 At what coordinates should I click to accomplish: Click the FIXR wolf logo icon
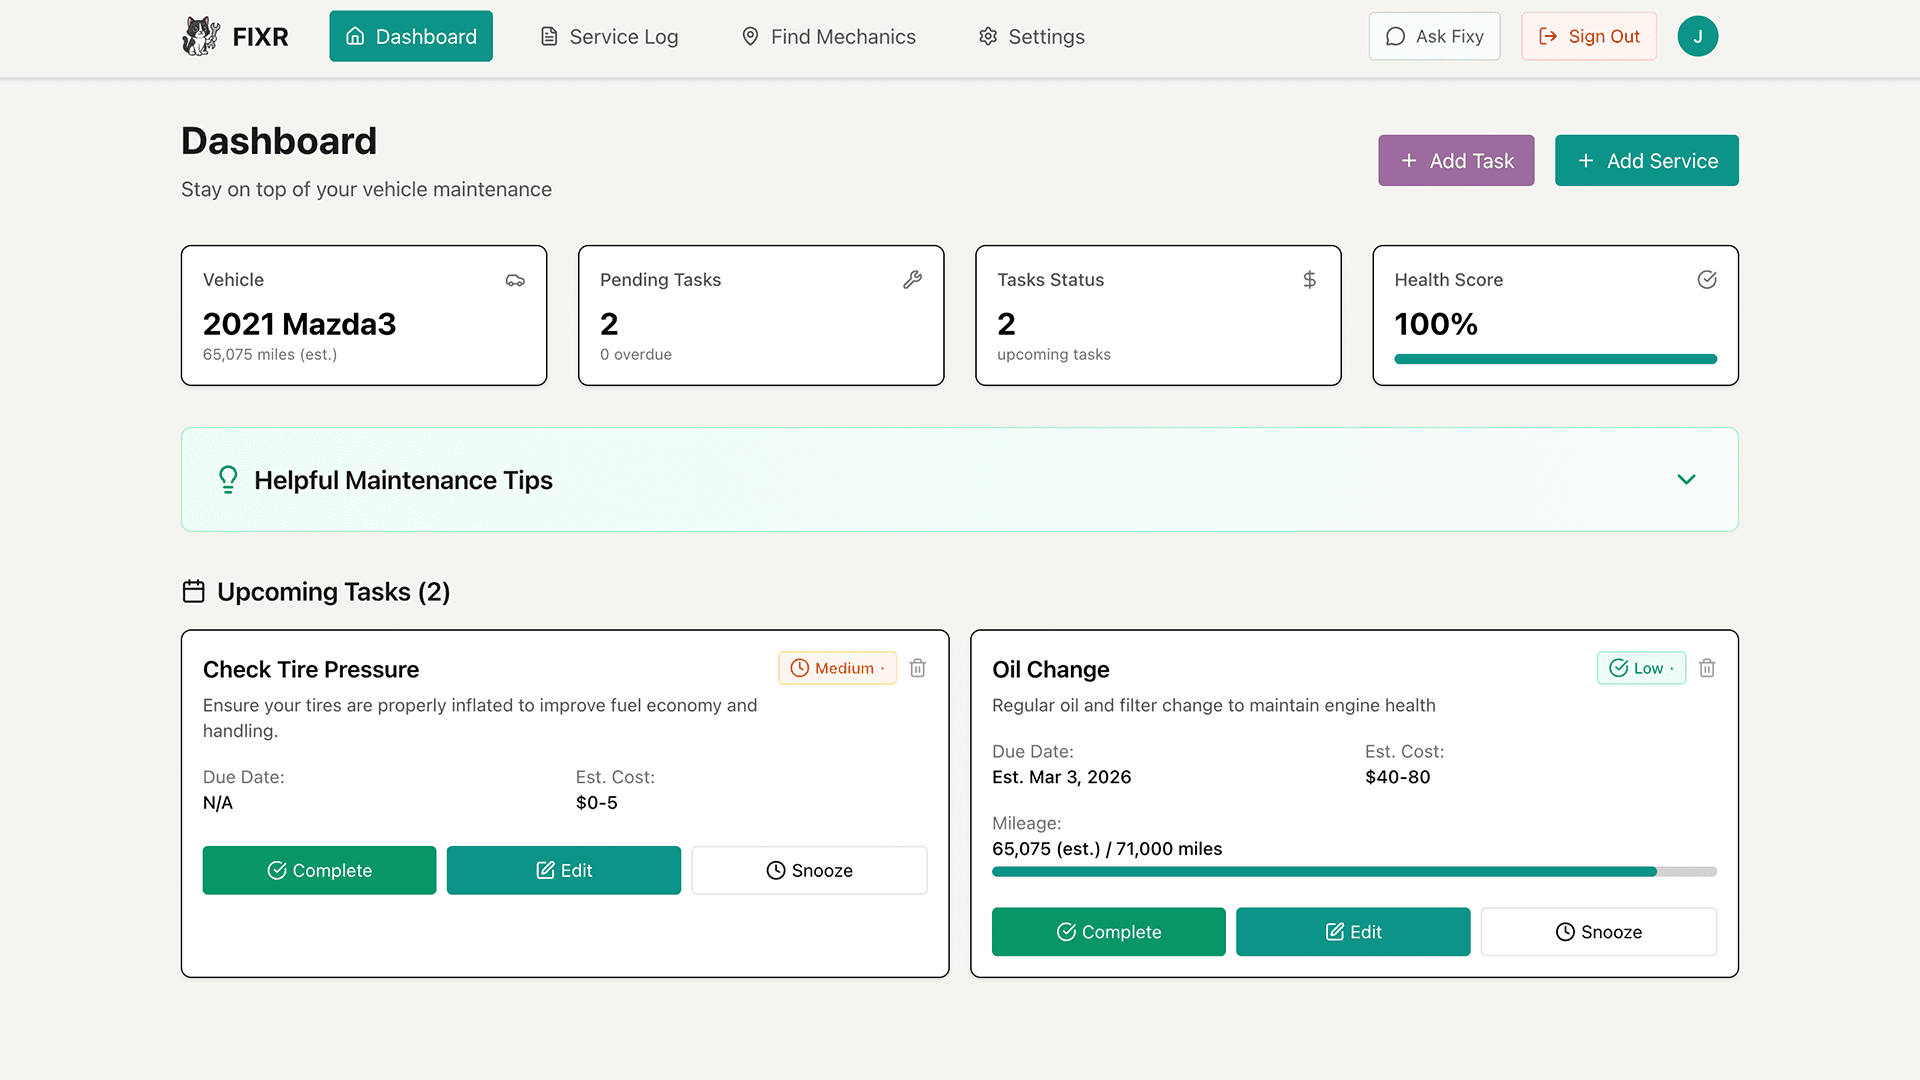[201, 36]
